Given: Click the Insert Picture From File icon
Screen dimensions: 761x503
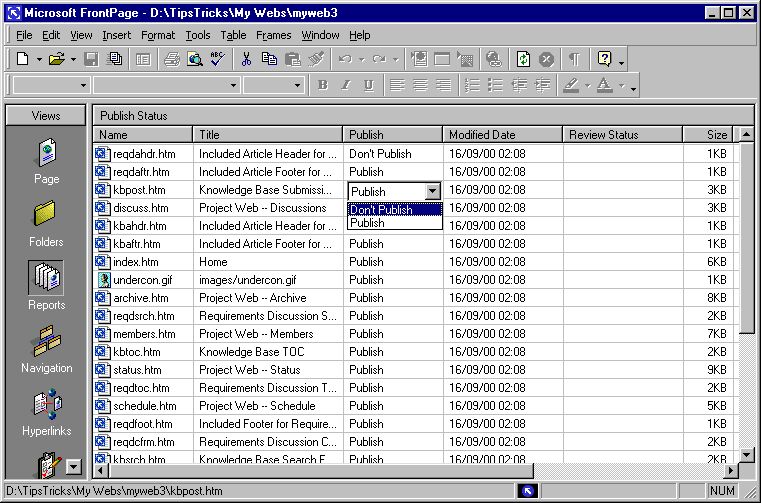Looking at the screenshot, I should point(465,59).
